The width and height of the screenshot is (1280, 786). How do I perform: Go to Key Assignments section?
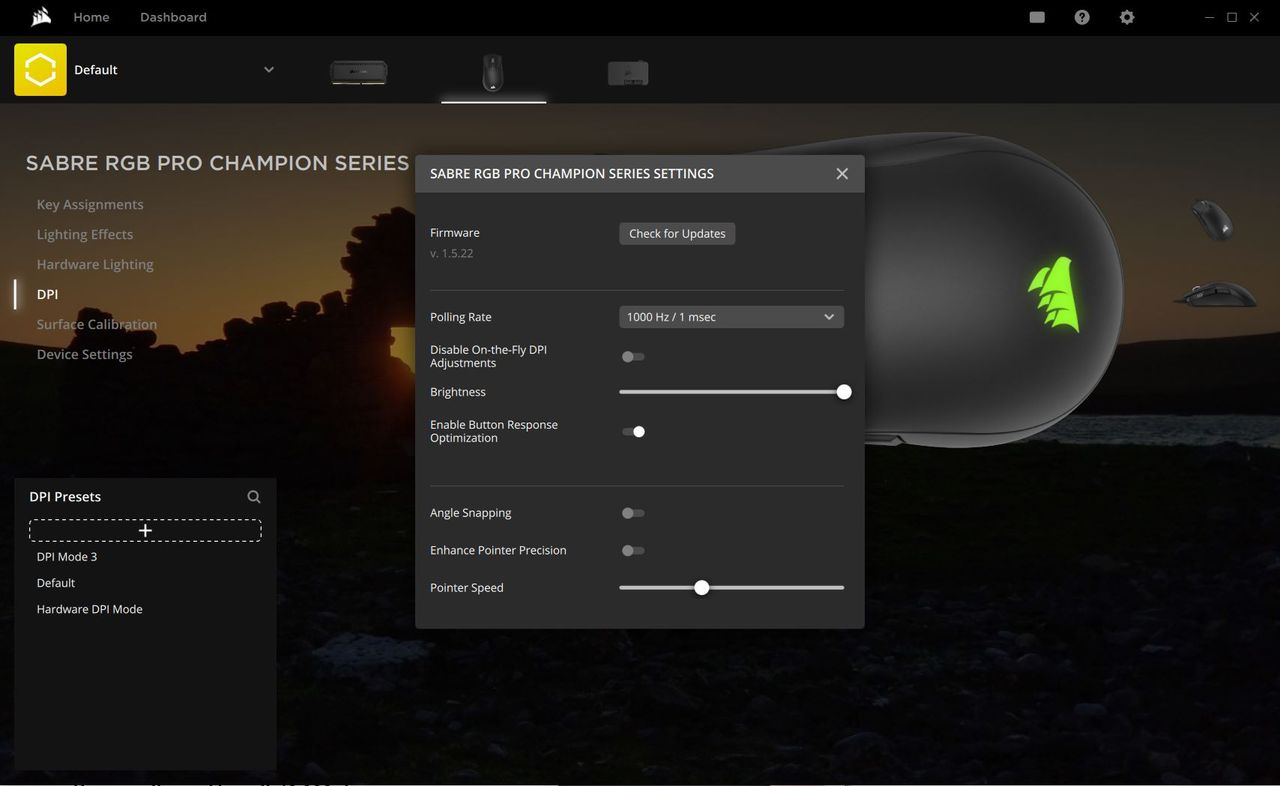coord(90,205)
